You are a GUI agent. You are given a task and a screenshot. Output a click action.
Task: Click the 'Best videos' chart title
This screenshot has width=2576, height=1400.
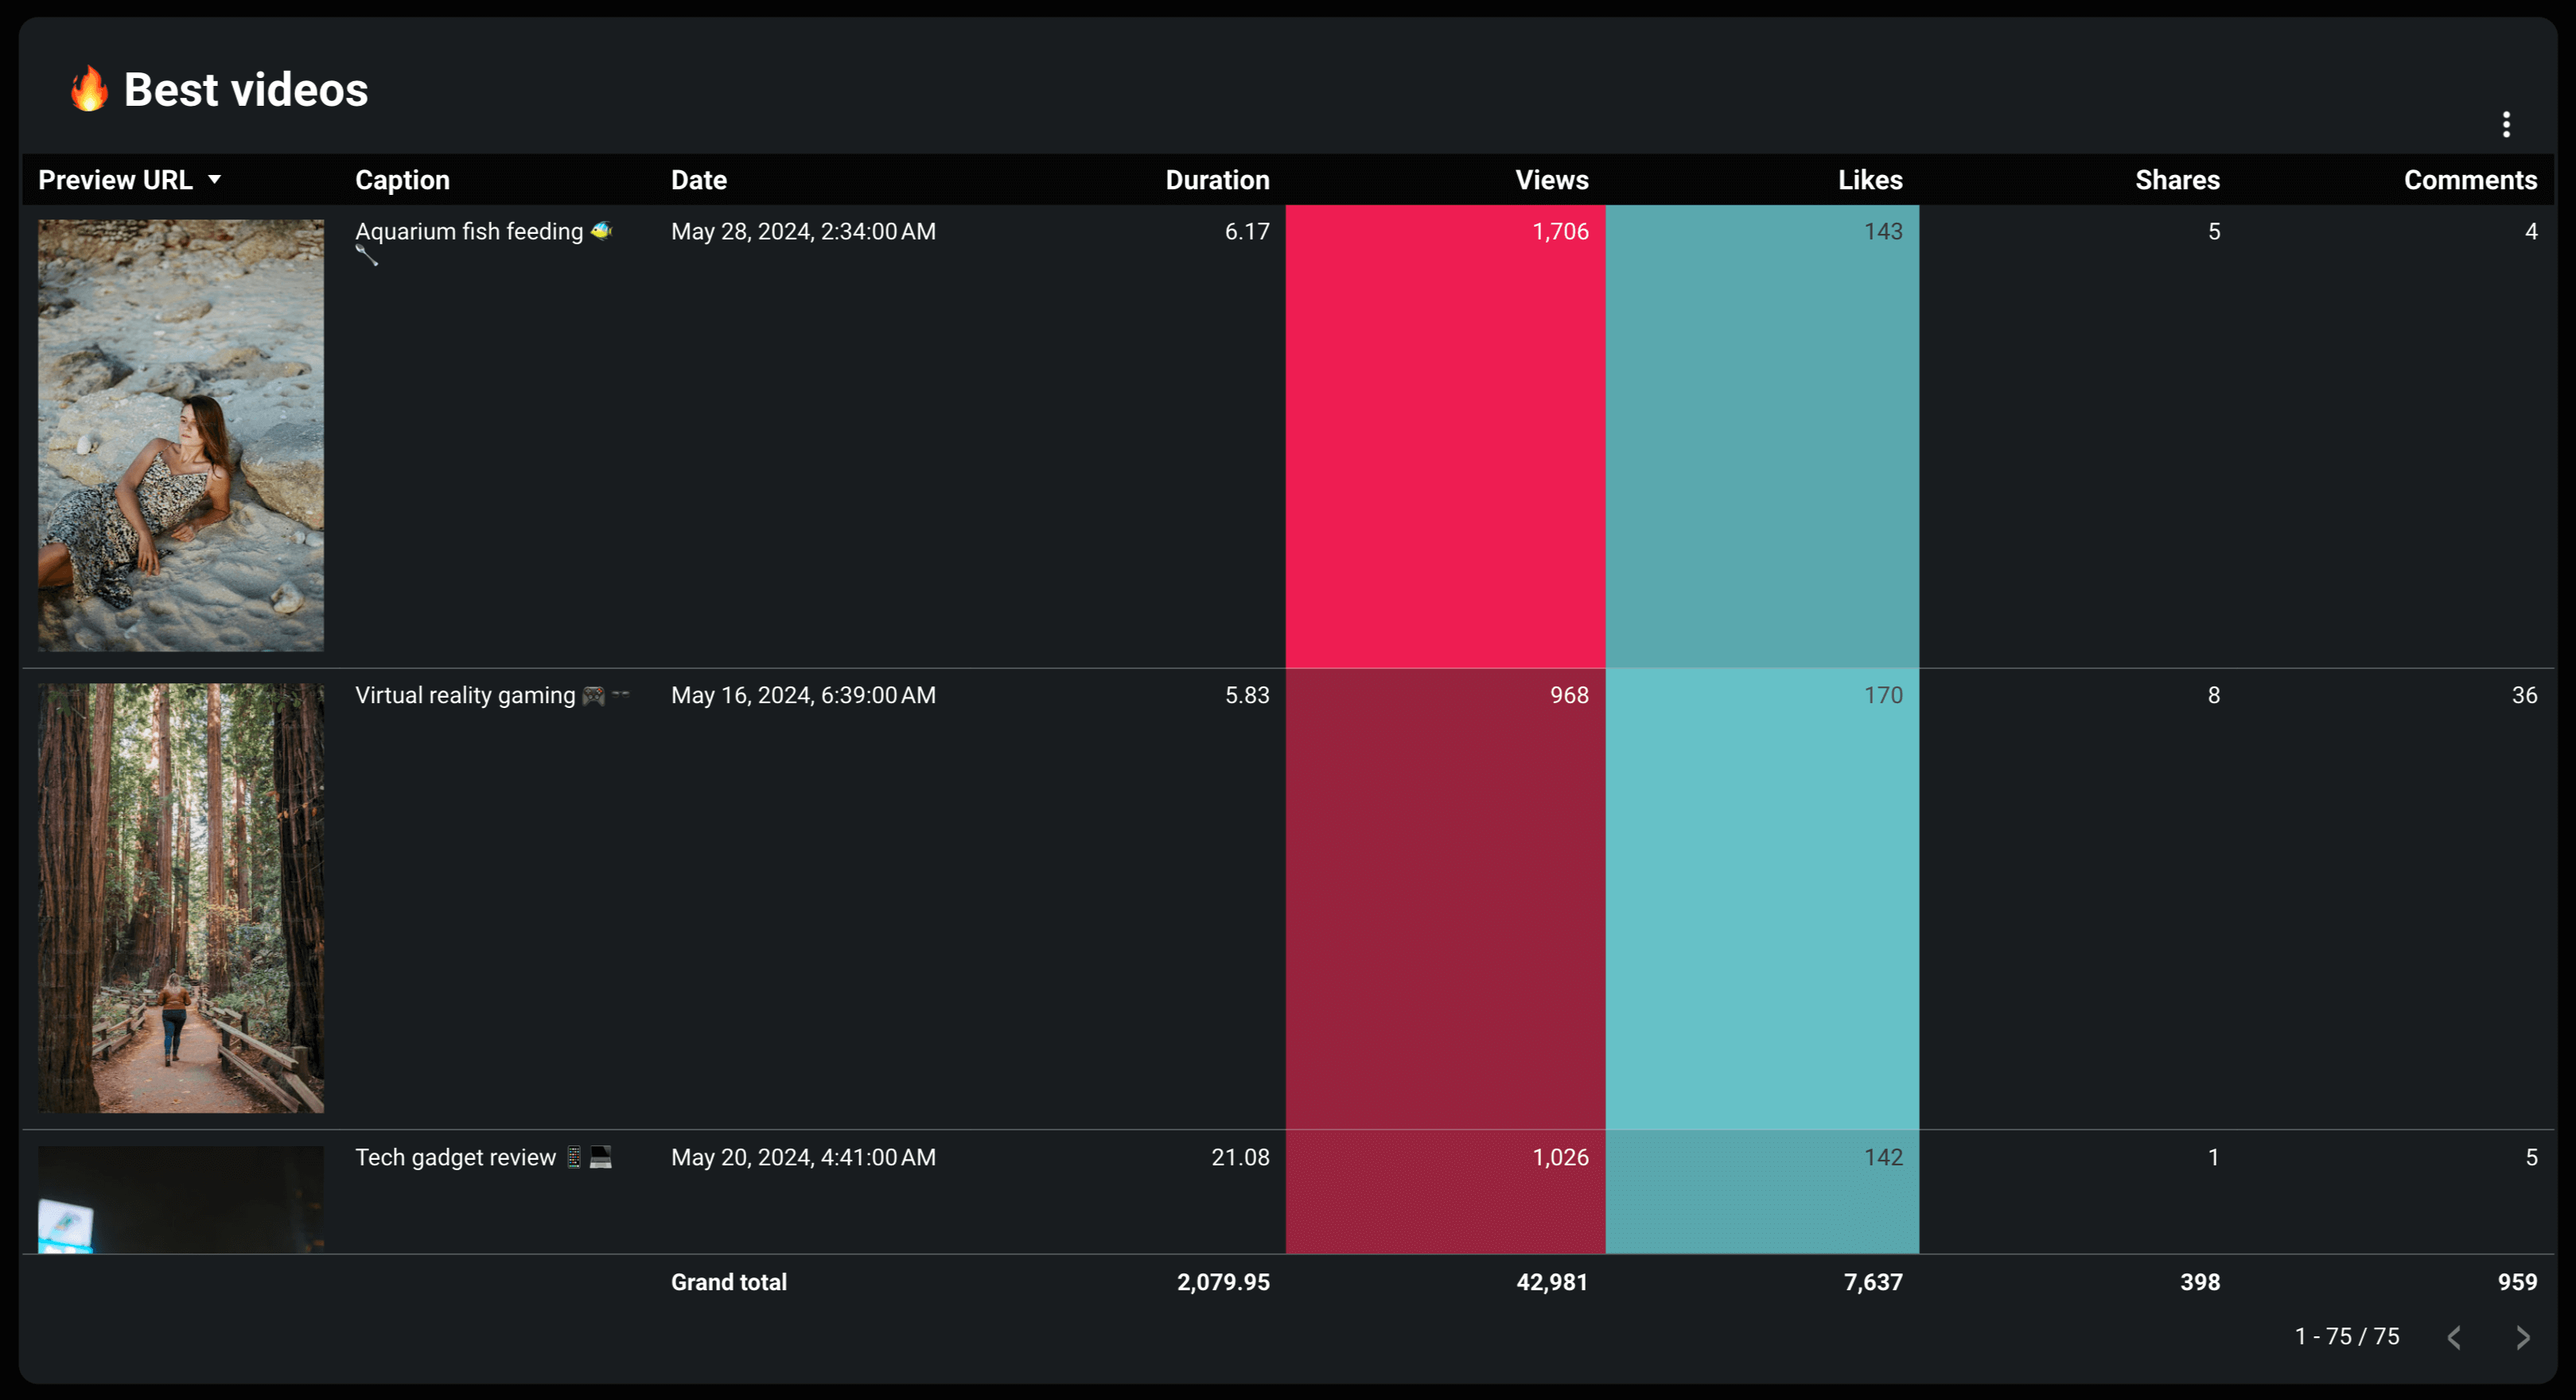coord(246,90)
